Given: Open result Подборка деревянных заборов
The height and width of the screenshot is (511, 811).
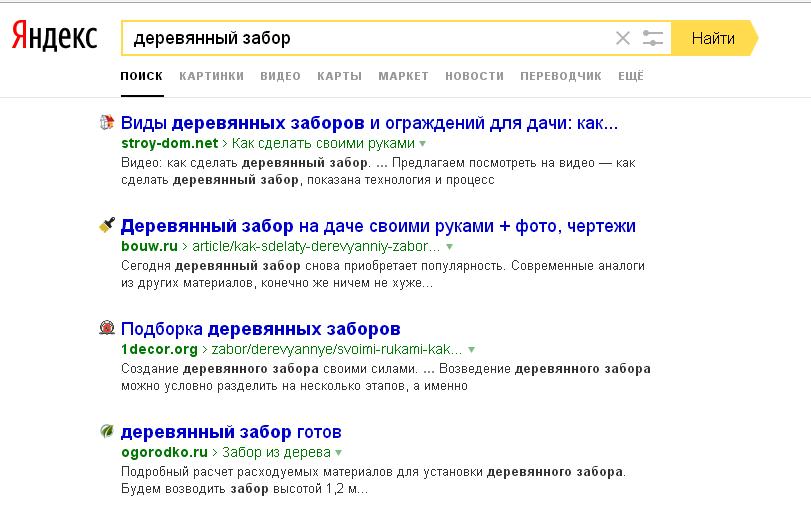Looking at the screenshot, I should pos(261,329).
